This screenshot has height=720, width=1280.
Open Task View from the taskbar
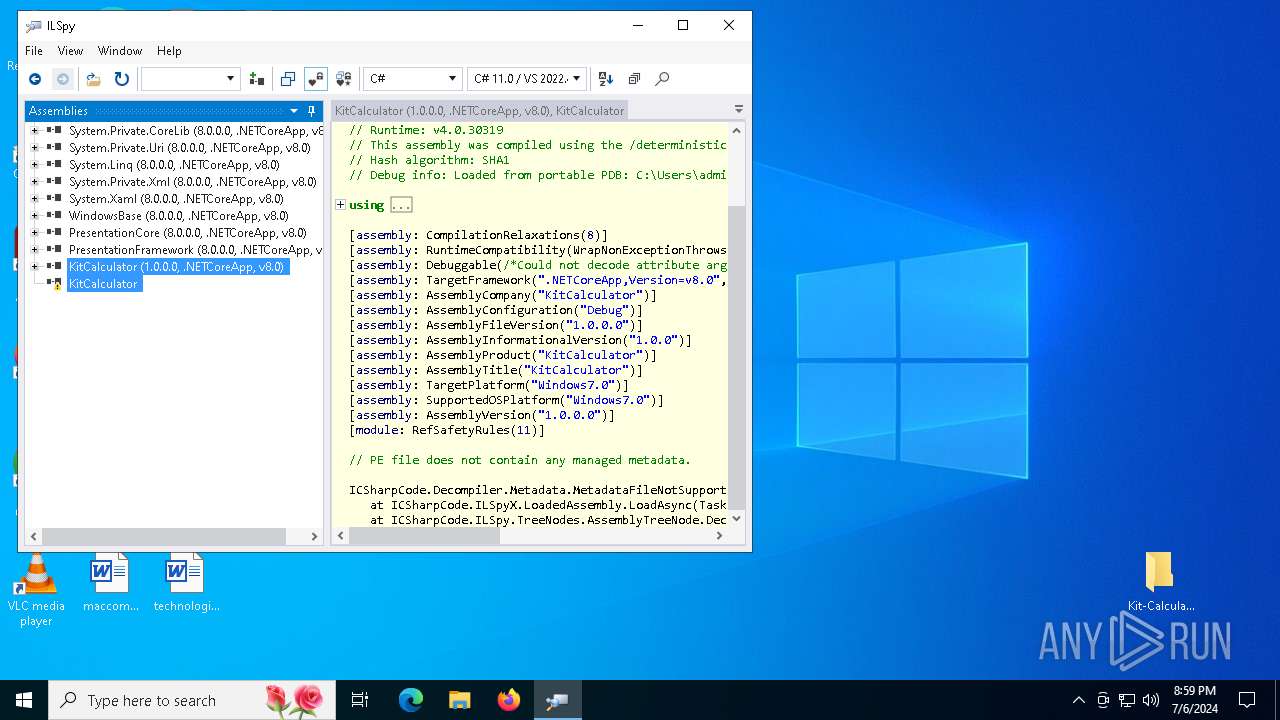pyautogui.click(x=360, y=700)
